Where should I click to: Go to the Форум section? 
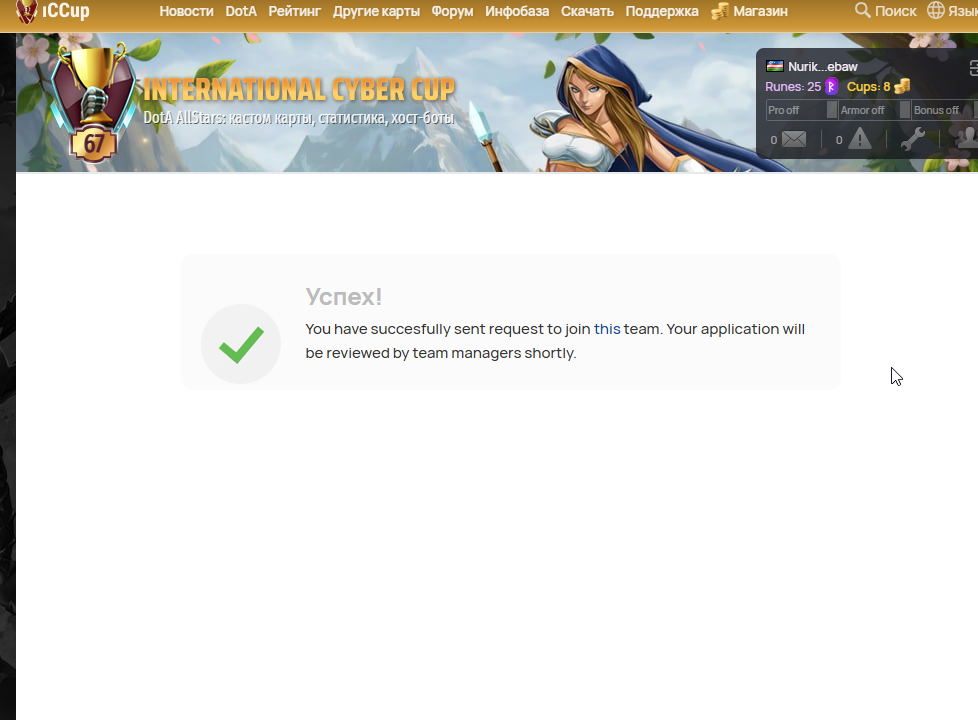pos(452,11)
